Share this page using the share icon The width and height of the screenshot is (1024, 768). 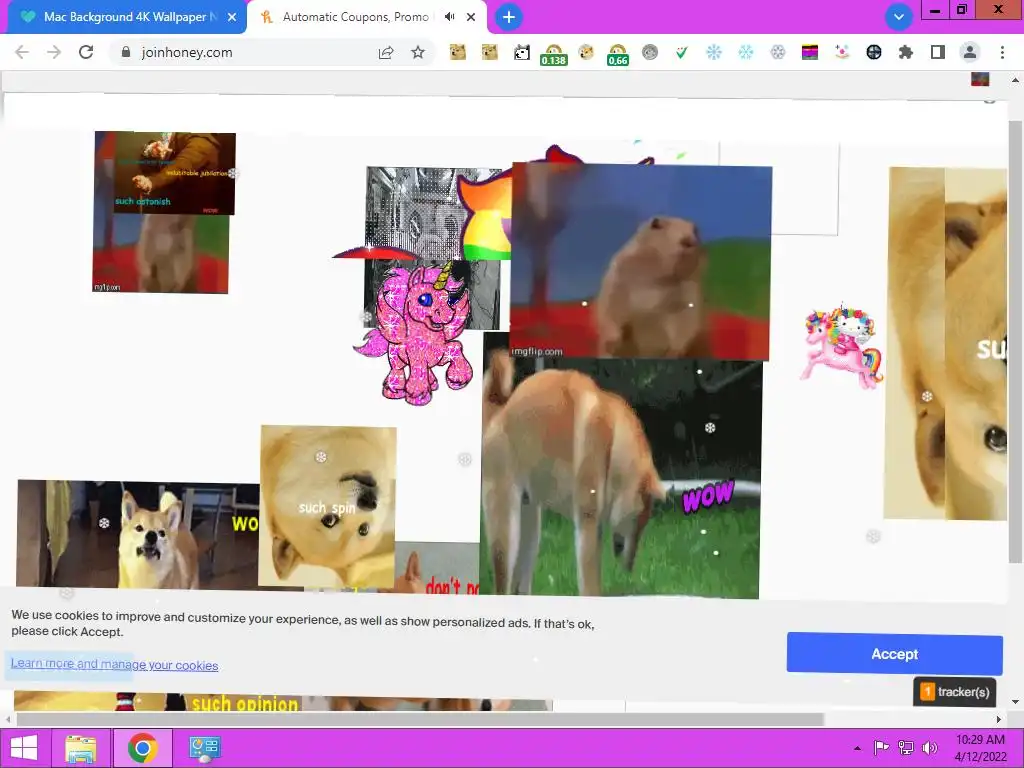pyautogui.click(x=386, y=52)
